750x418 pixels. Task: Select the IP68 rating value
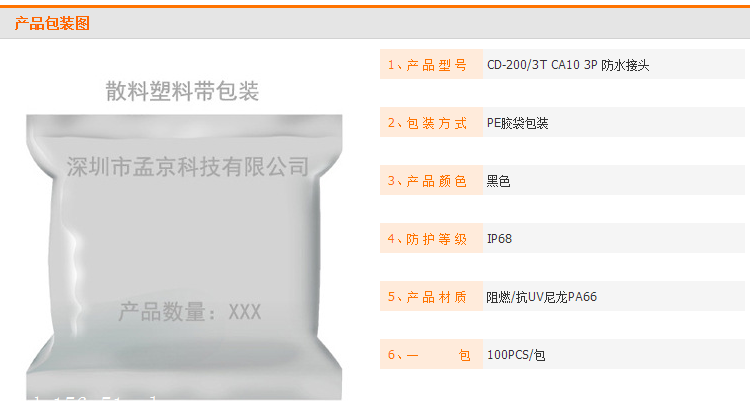pyautogui.click(x=499, y=239)
